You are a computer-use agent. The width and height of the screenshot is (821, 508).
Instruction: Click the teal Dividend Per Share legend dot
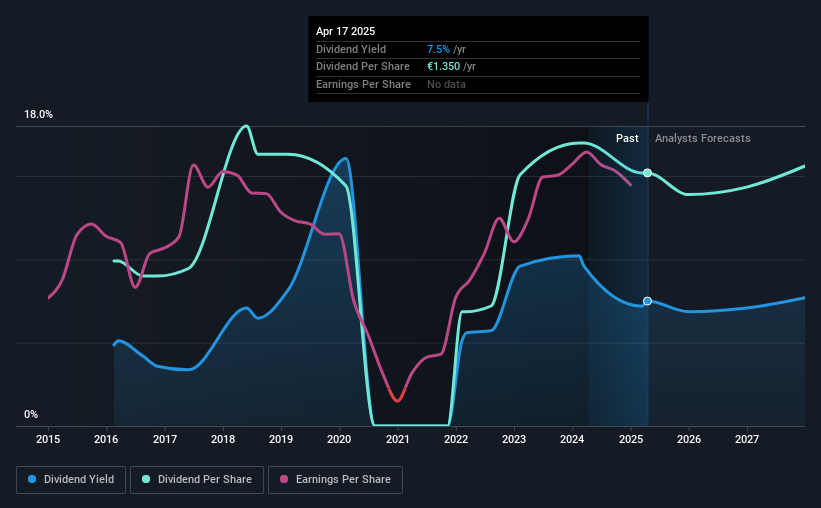pyautogui.click(x=146, y=479)
